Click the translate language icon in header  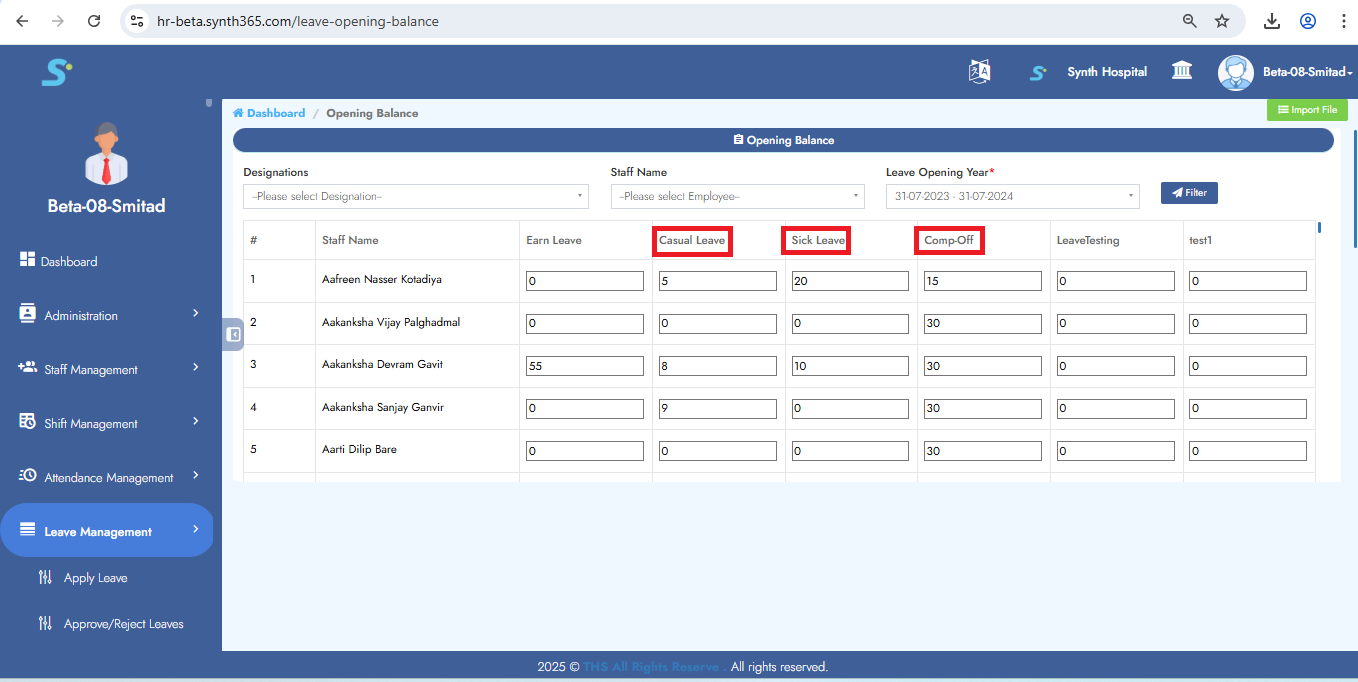coord(979,72)
